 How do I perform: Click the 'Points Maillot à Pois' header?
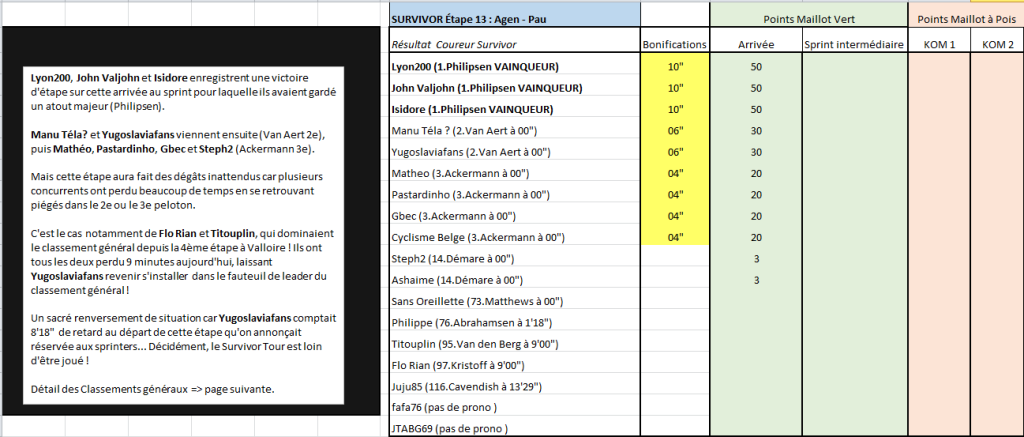click(x=965, y=15)
